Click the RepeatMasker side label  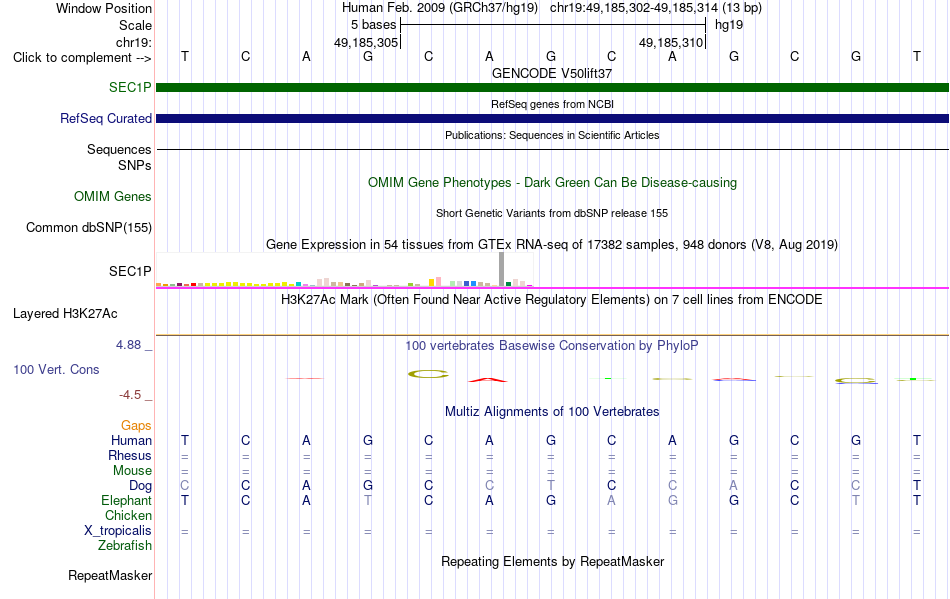110,575
